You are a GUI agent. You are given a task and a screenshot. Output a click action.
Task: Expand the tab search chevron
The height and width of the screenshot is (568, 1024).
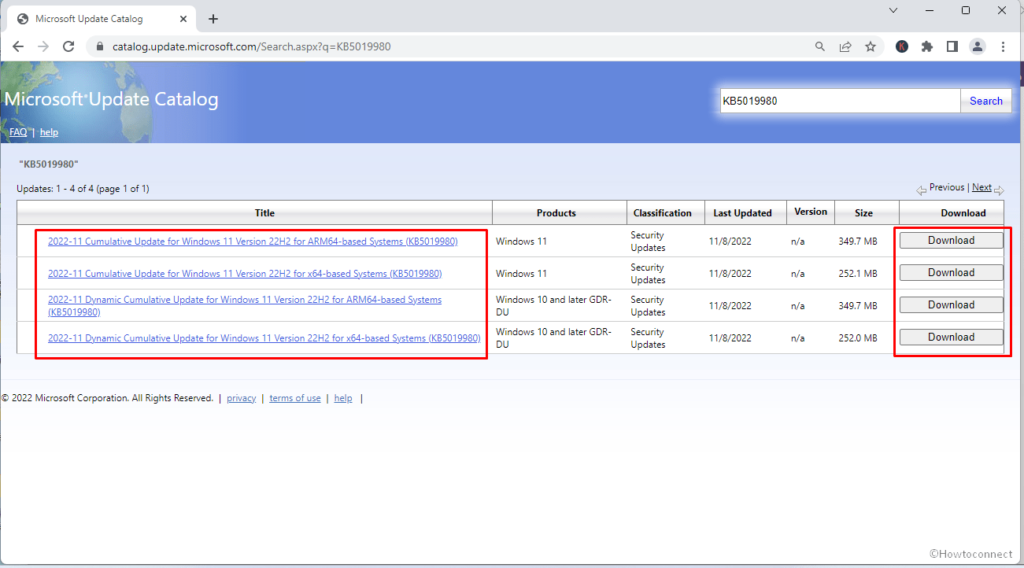coord(892,11)
